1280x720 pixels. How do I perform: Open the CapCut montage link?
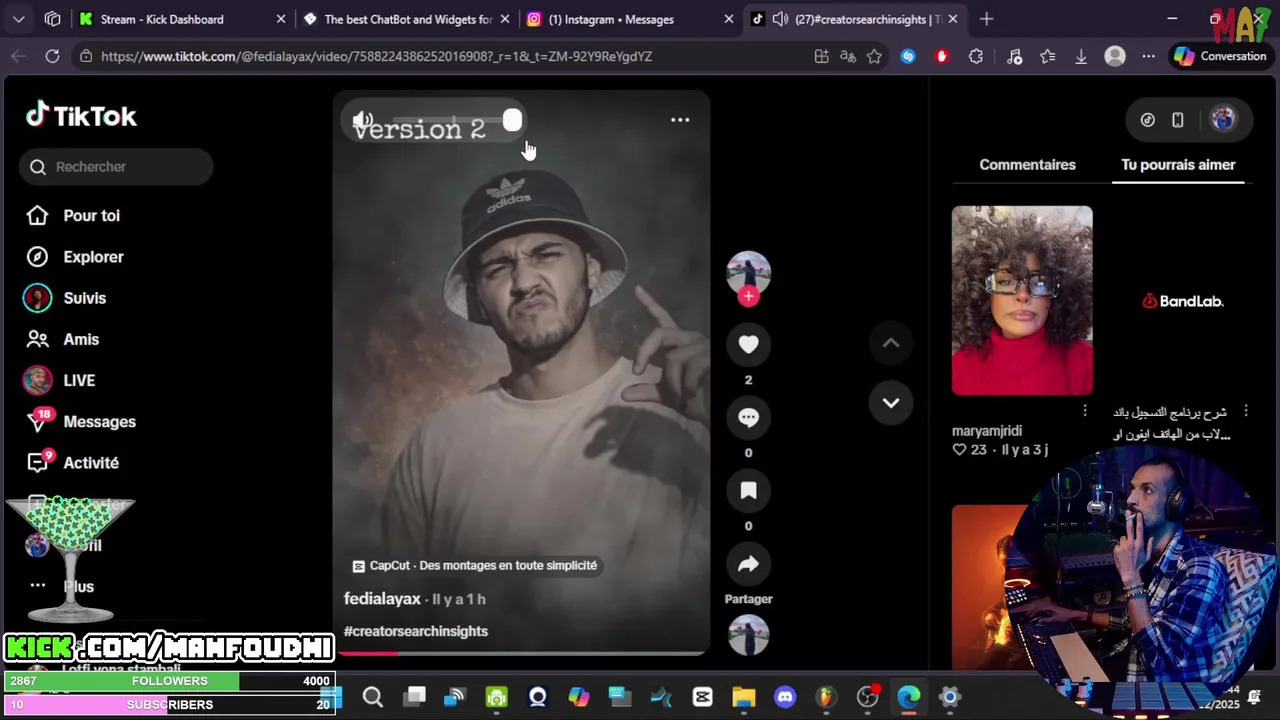tap(475, 565)
